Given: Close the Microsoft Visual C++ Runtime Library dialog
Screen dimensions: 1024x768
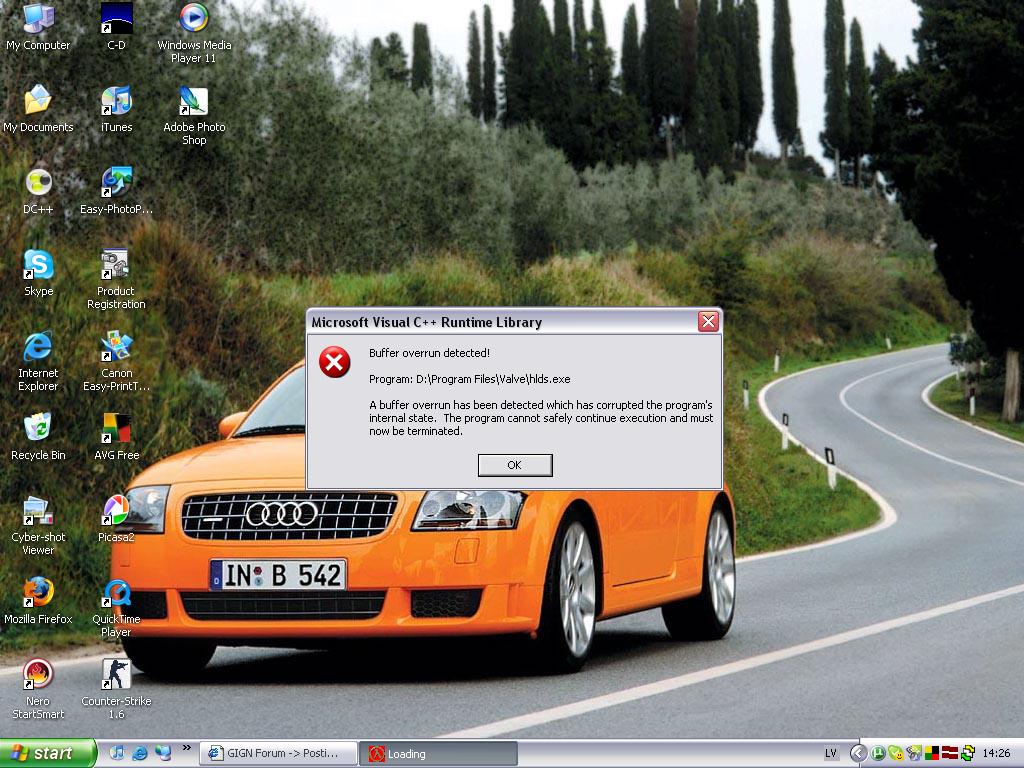Looking at the screenshot, I should pyautogui.click(x=708, y=322).
